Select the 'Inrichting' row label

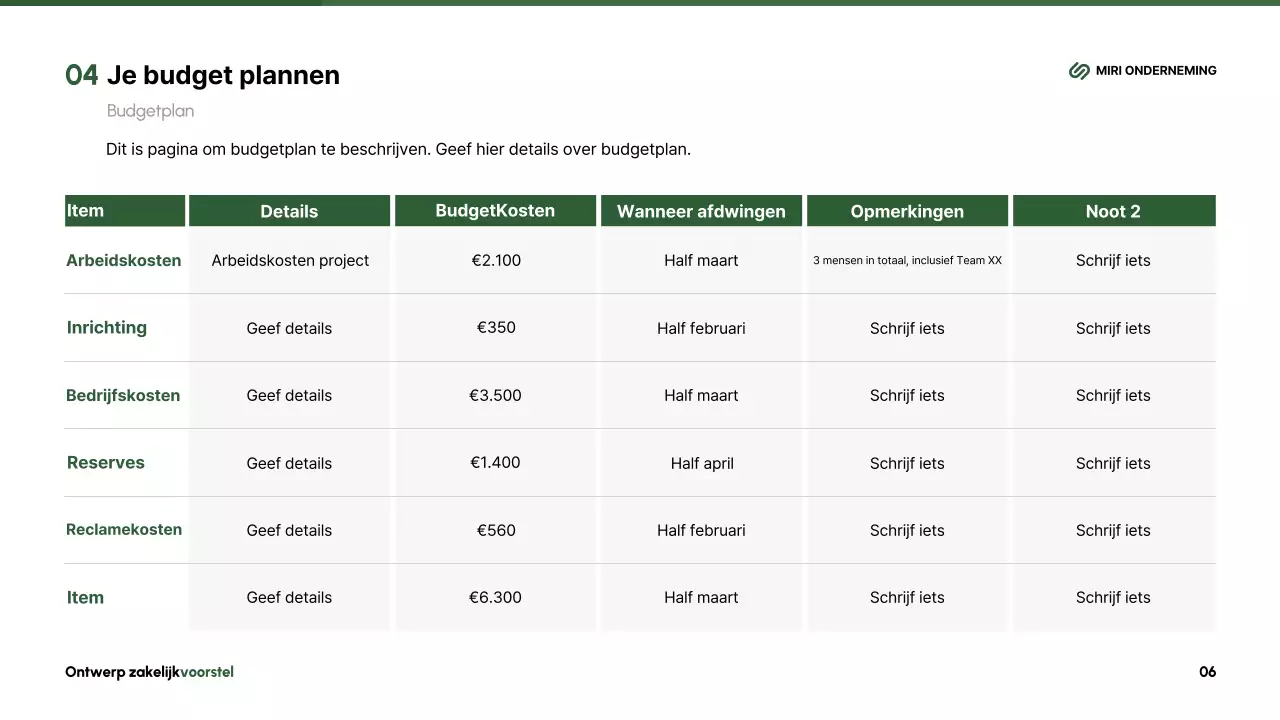click(x=107, y=328)
